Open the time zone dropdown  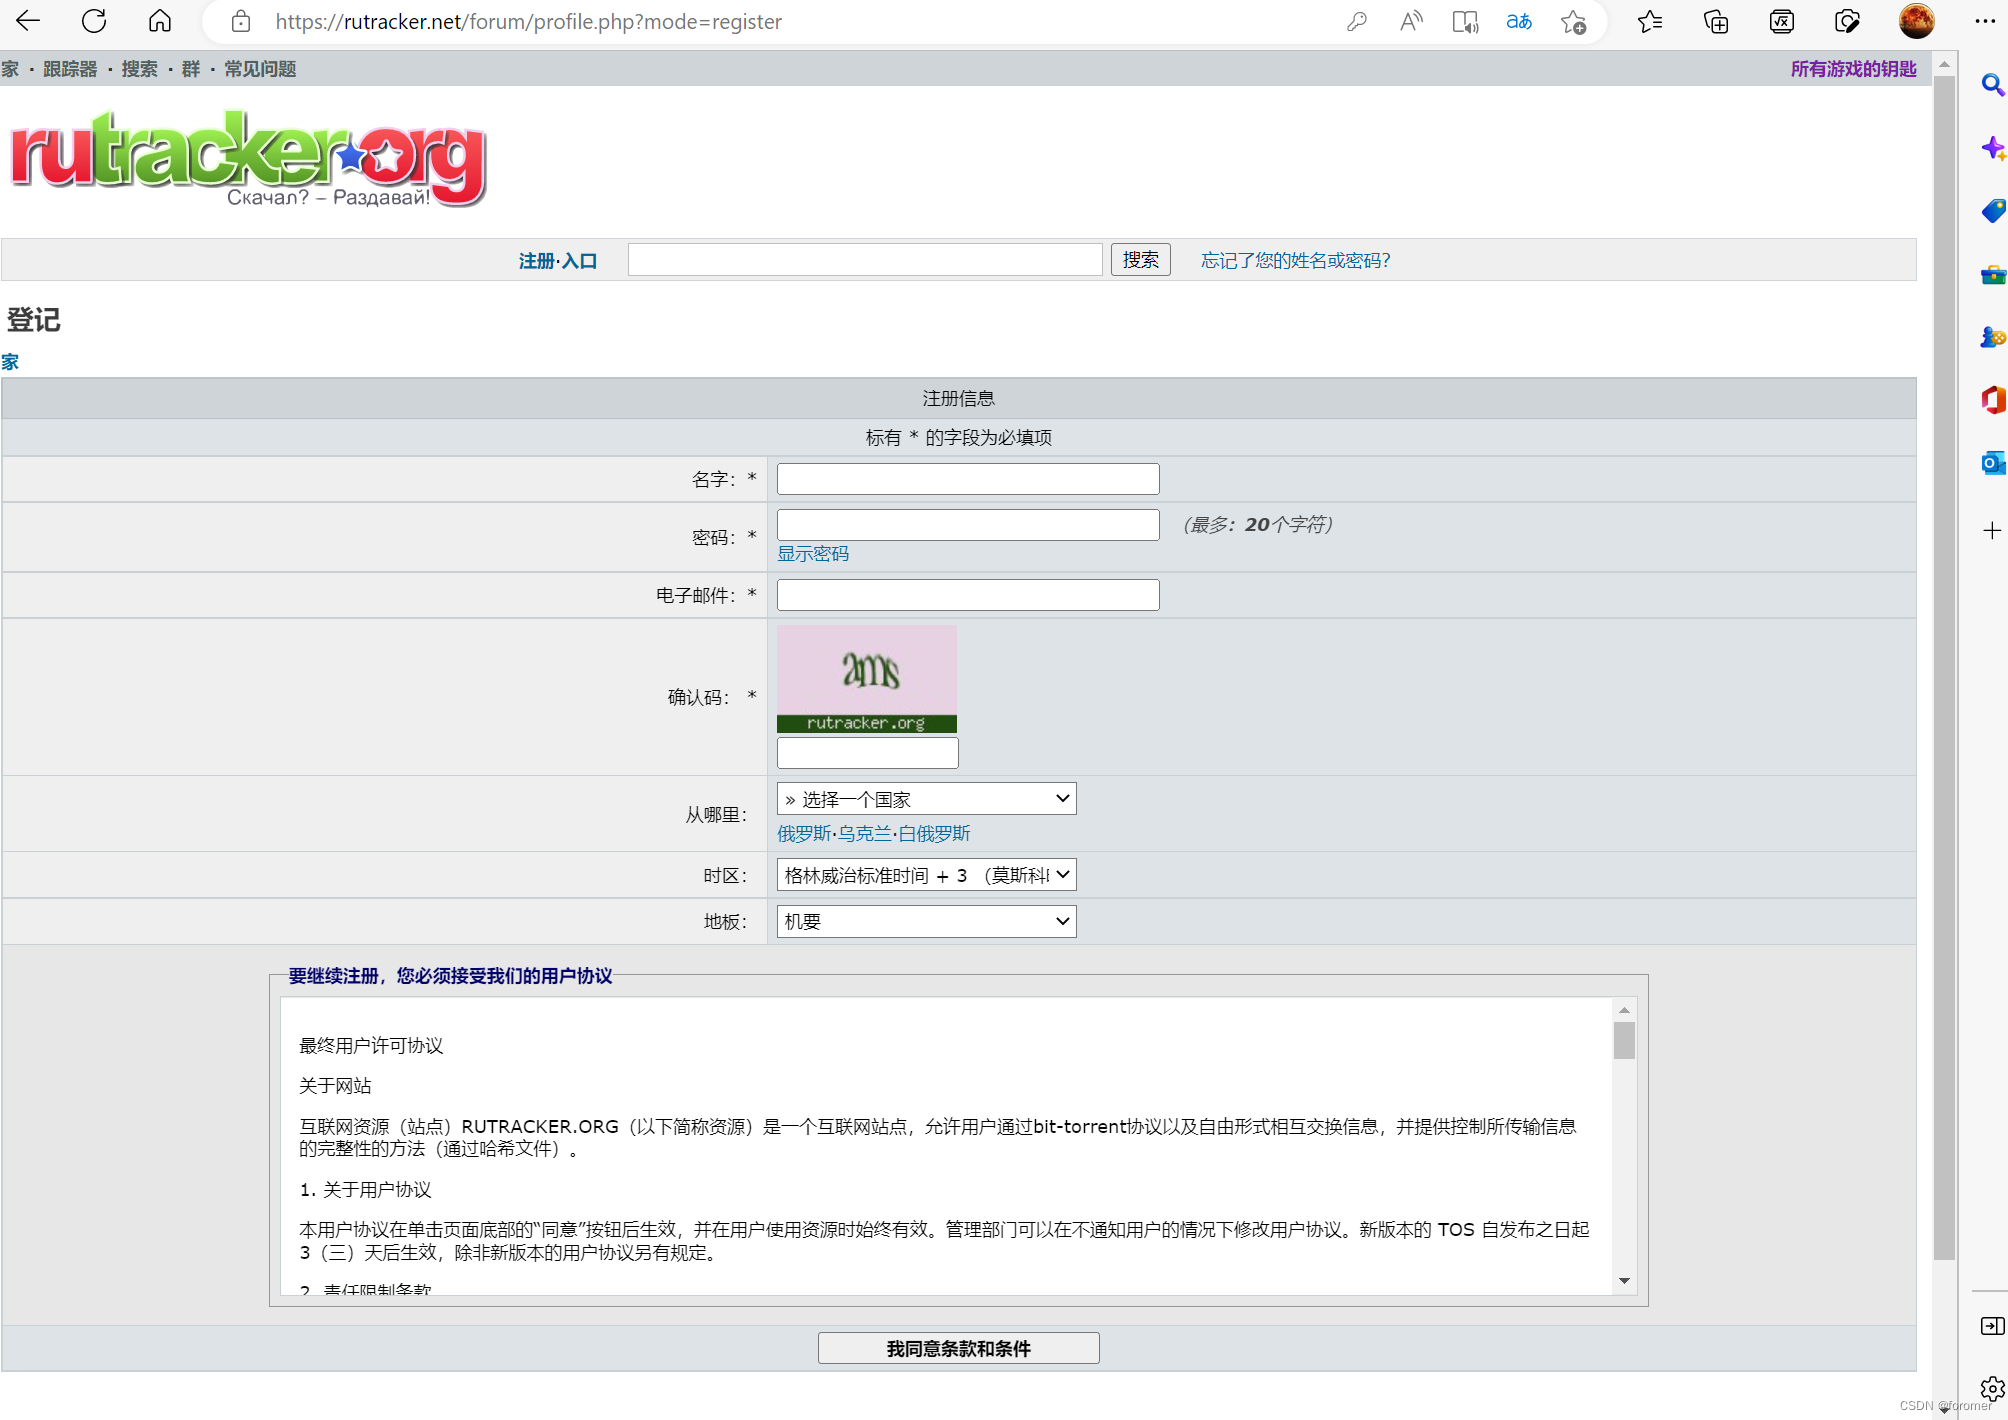coord(926,875)
